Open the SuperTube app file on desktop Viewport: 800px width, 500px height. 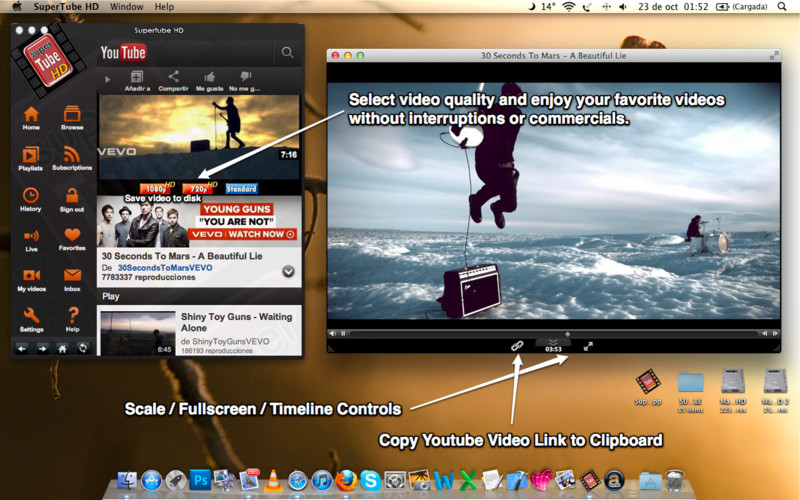pos(648,382)
